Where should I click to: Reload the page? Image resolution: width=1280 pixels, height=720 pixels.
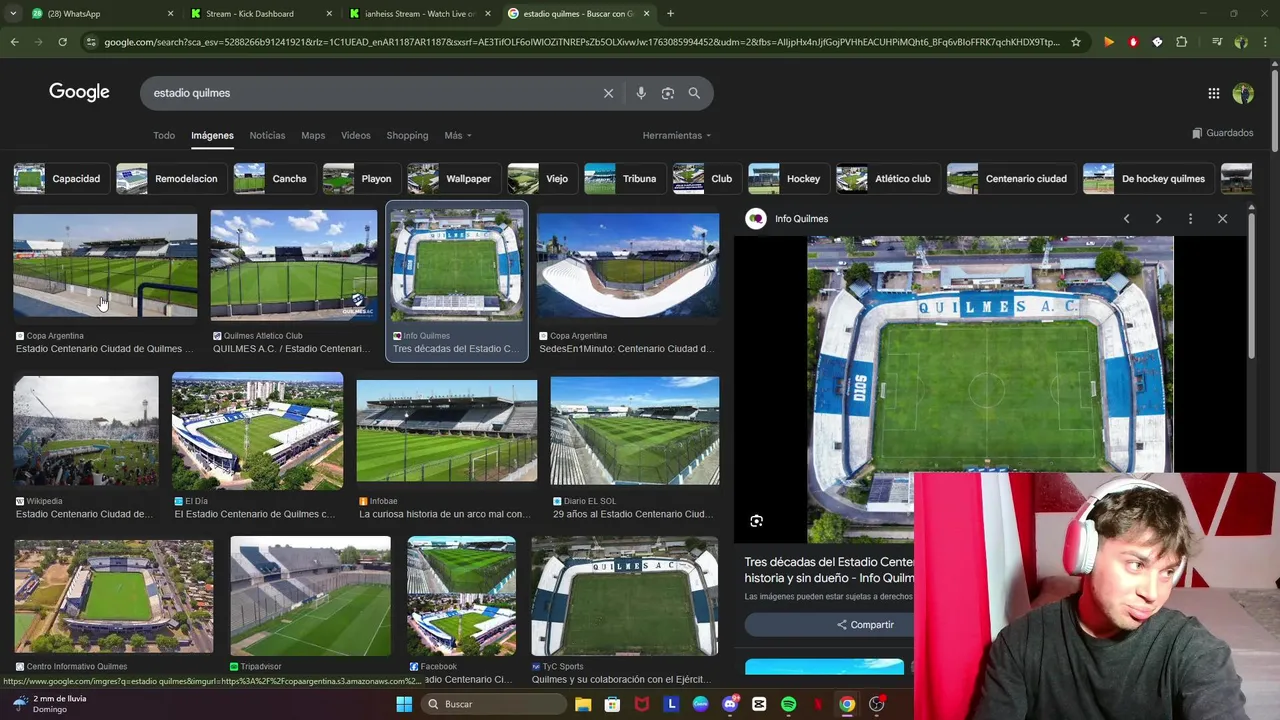[x=62, y=42]
